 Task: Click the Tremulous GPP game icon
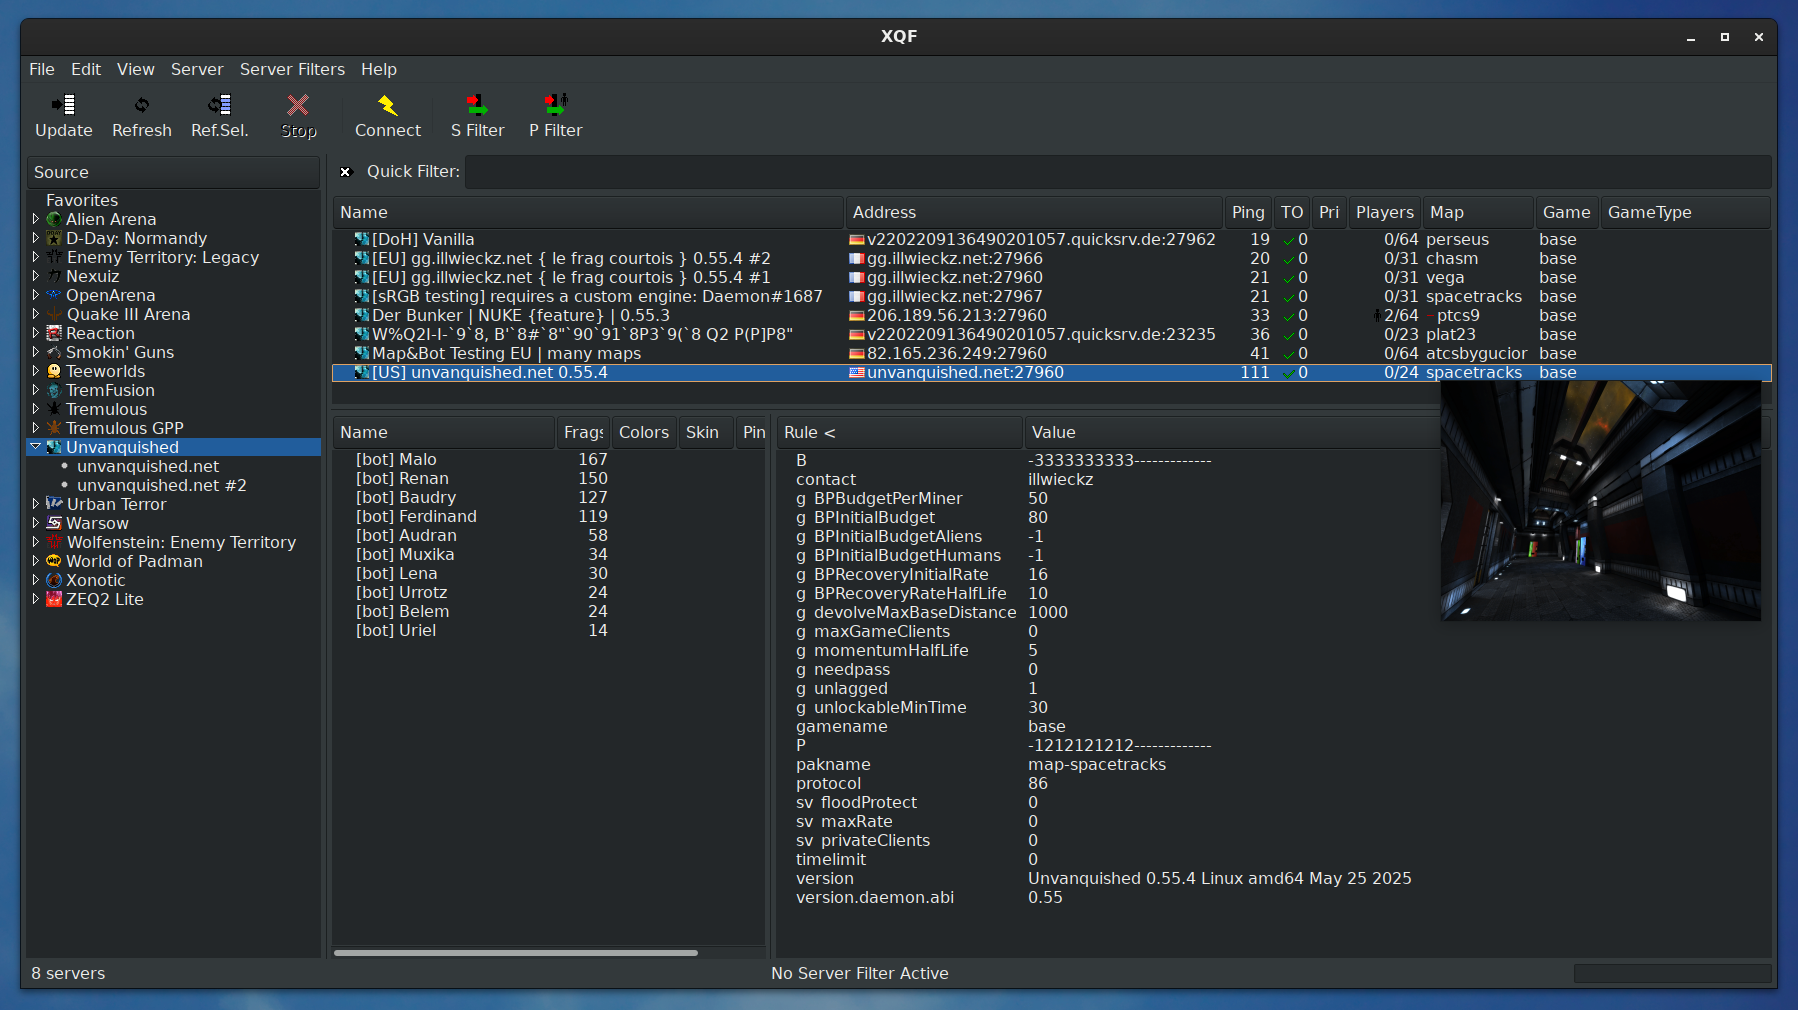(55, 428)
